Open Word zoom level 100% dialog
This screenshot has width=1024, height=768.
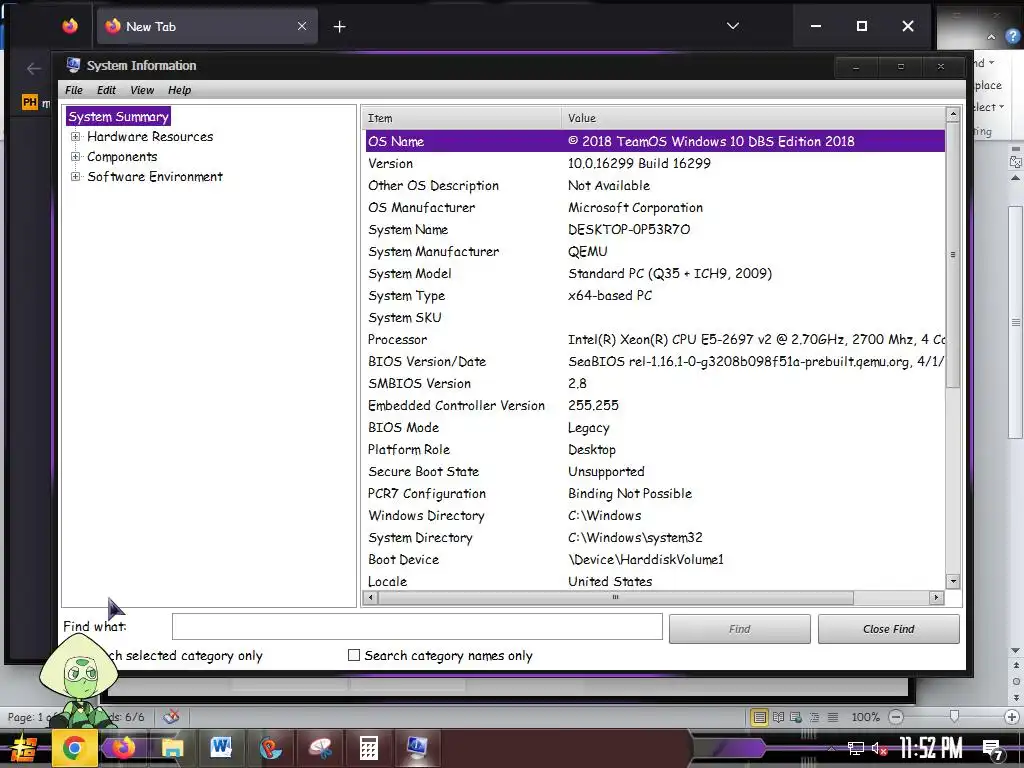point(865,717)
